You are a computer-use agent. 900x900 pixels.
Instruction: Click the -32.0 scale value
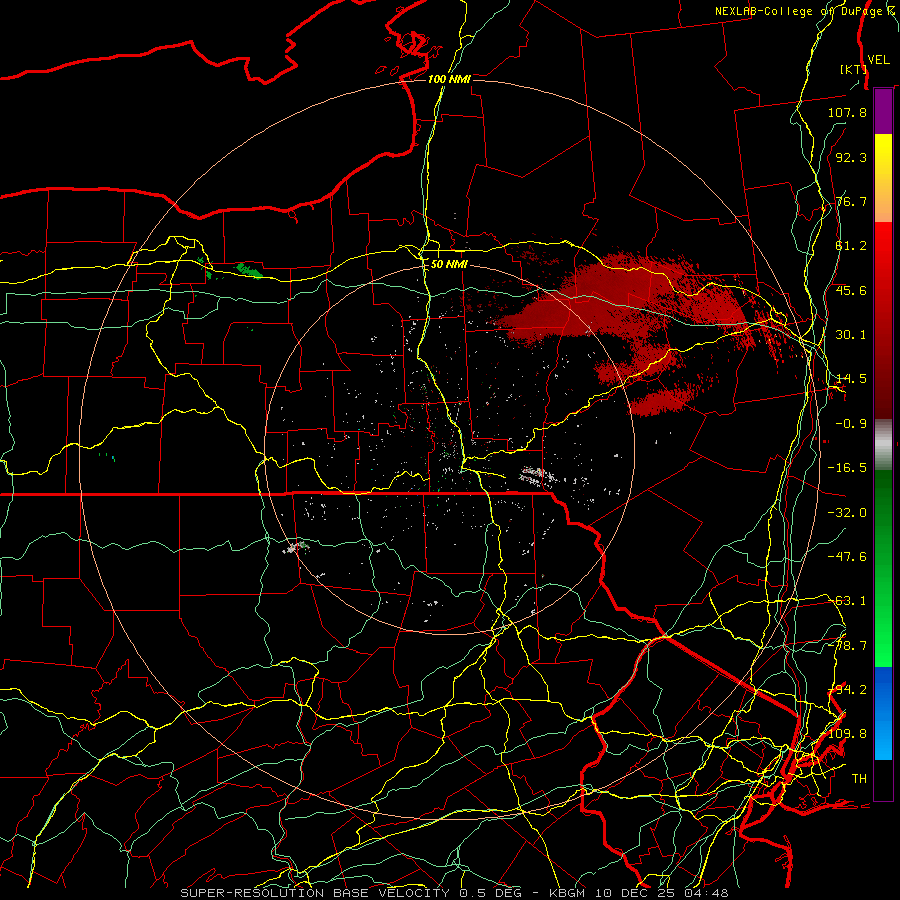[x=847, y=513]
